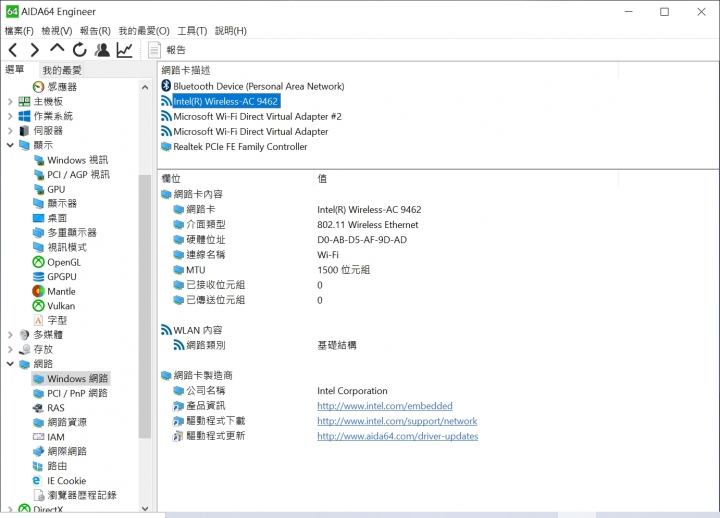Click the RAS icon in tree

[x=39, y=408]
